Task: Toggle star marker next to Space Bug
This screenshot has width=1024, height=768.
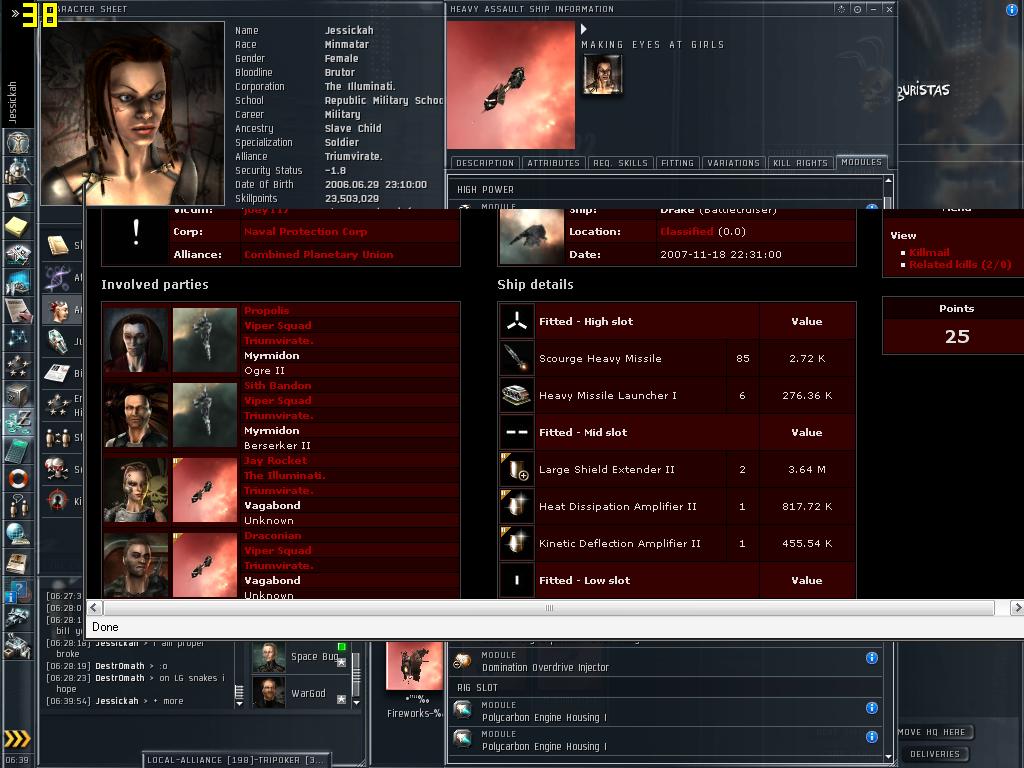Action: [x=341, y=662]
